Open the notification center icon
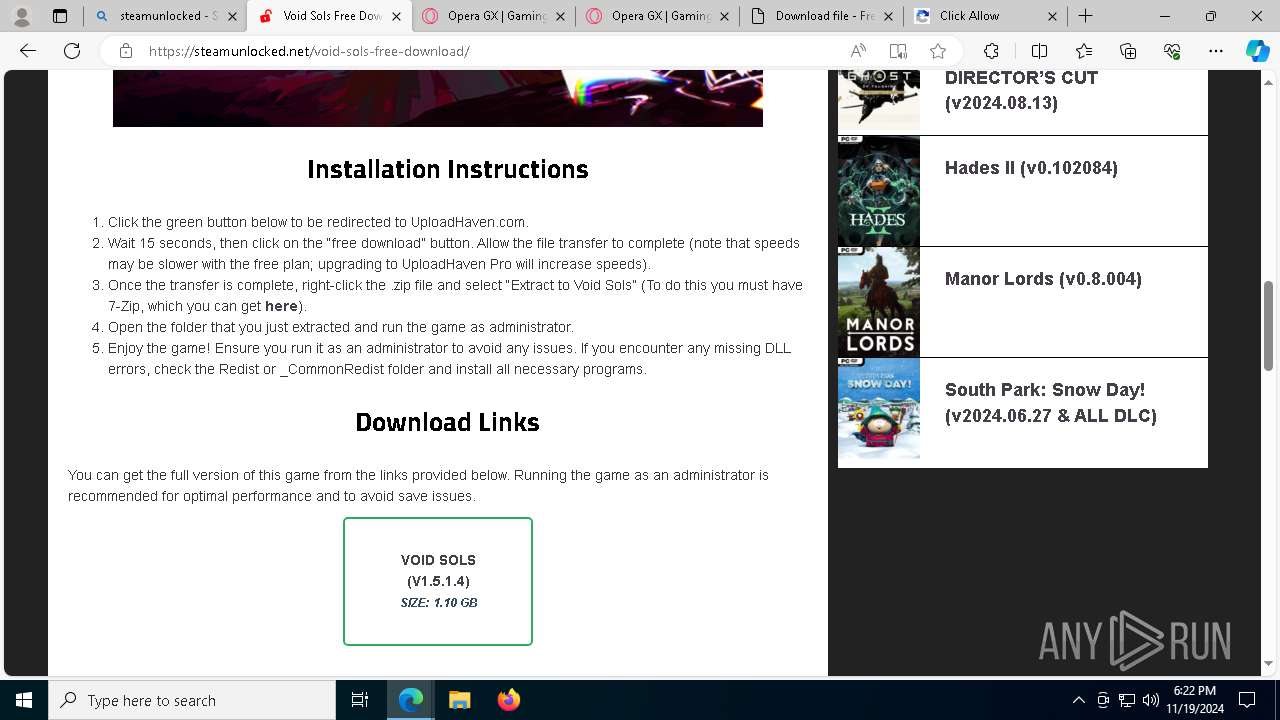Viewport: 1280px width, 720px height. (x=1247, y=700)
